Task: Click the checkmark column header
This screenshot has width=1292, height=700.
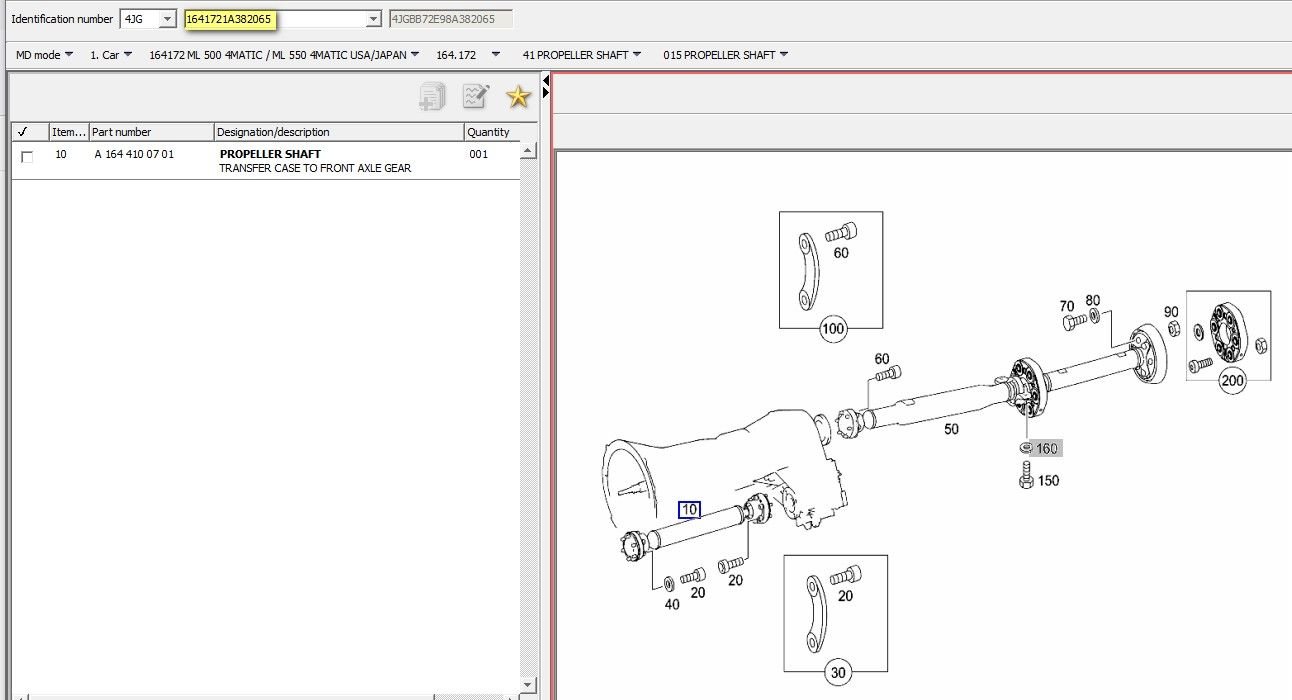Action: pyautogui.click(x=23, y=131)
